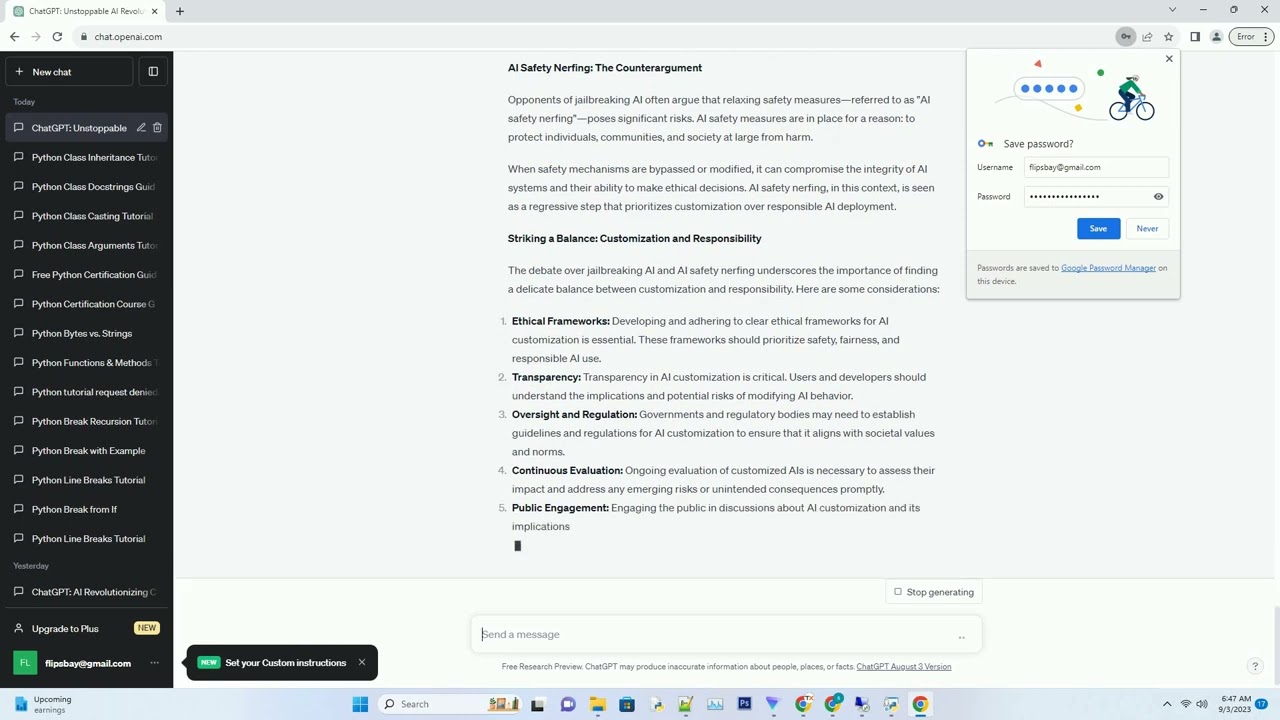
Task: Open Python Class Casting Tutorial chat
Action: click(92, 216)
